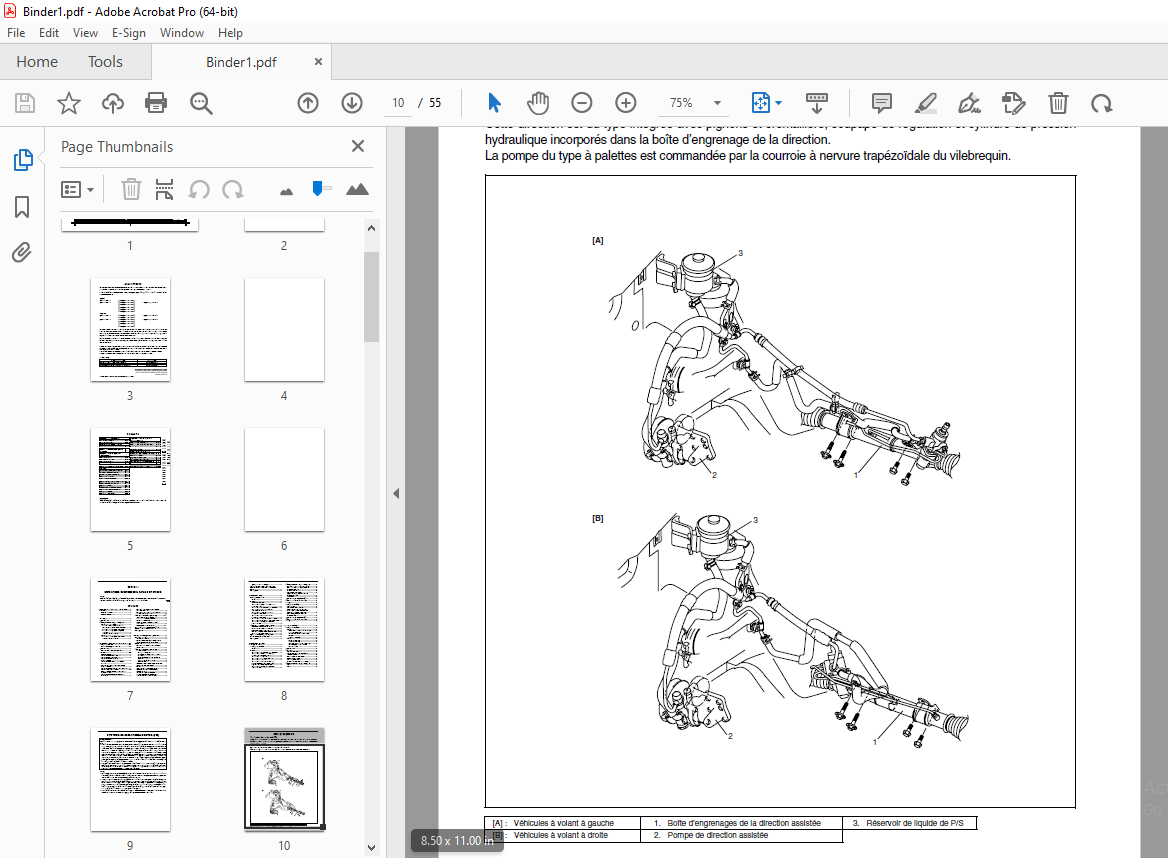Open the scrolling mode toolbar icon

pyautogui.click(x=817, y=103)
